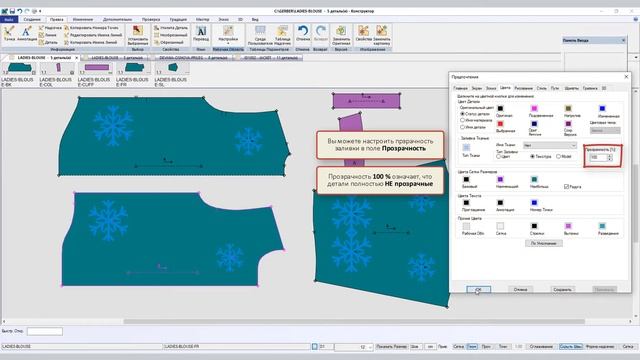Switch to Главная tab in preferences dialog
640x360 pixels.
click(x=460, y=88)
